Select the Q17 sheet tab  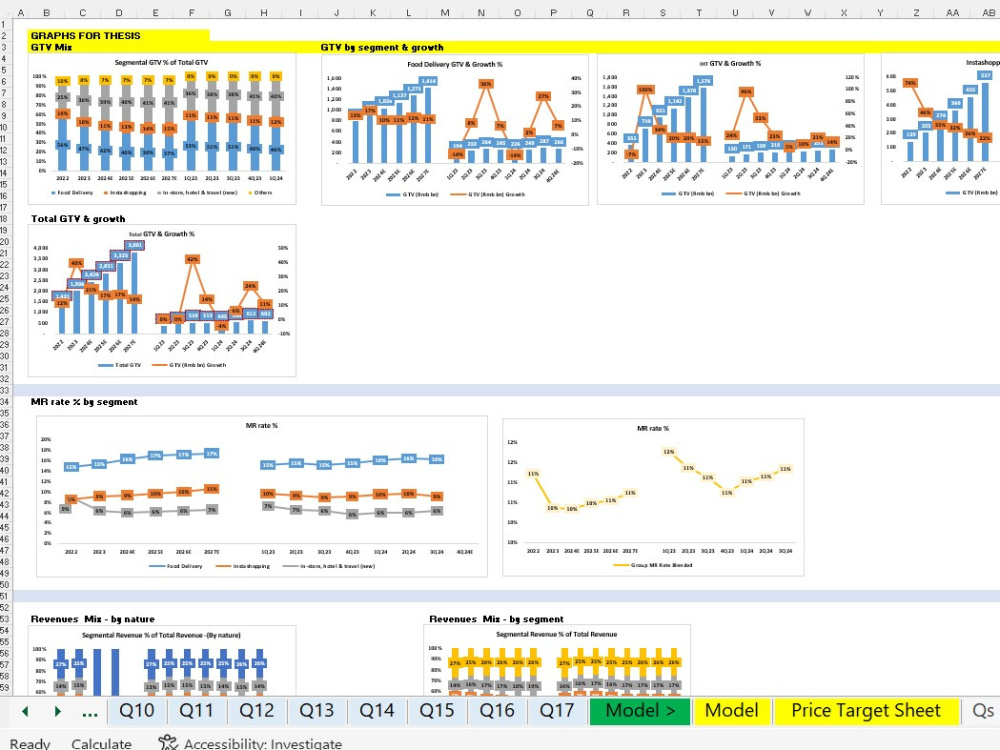556,710
